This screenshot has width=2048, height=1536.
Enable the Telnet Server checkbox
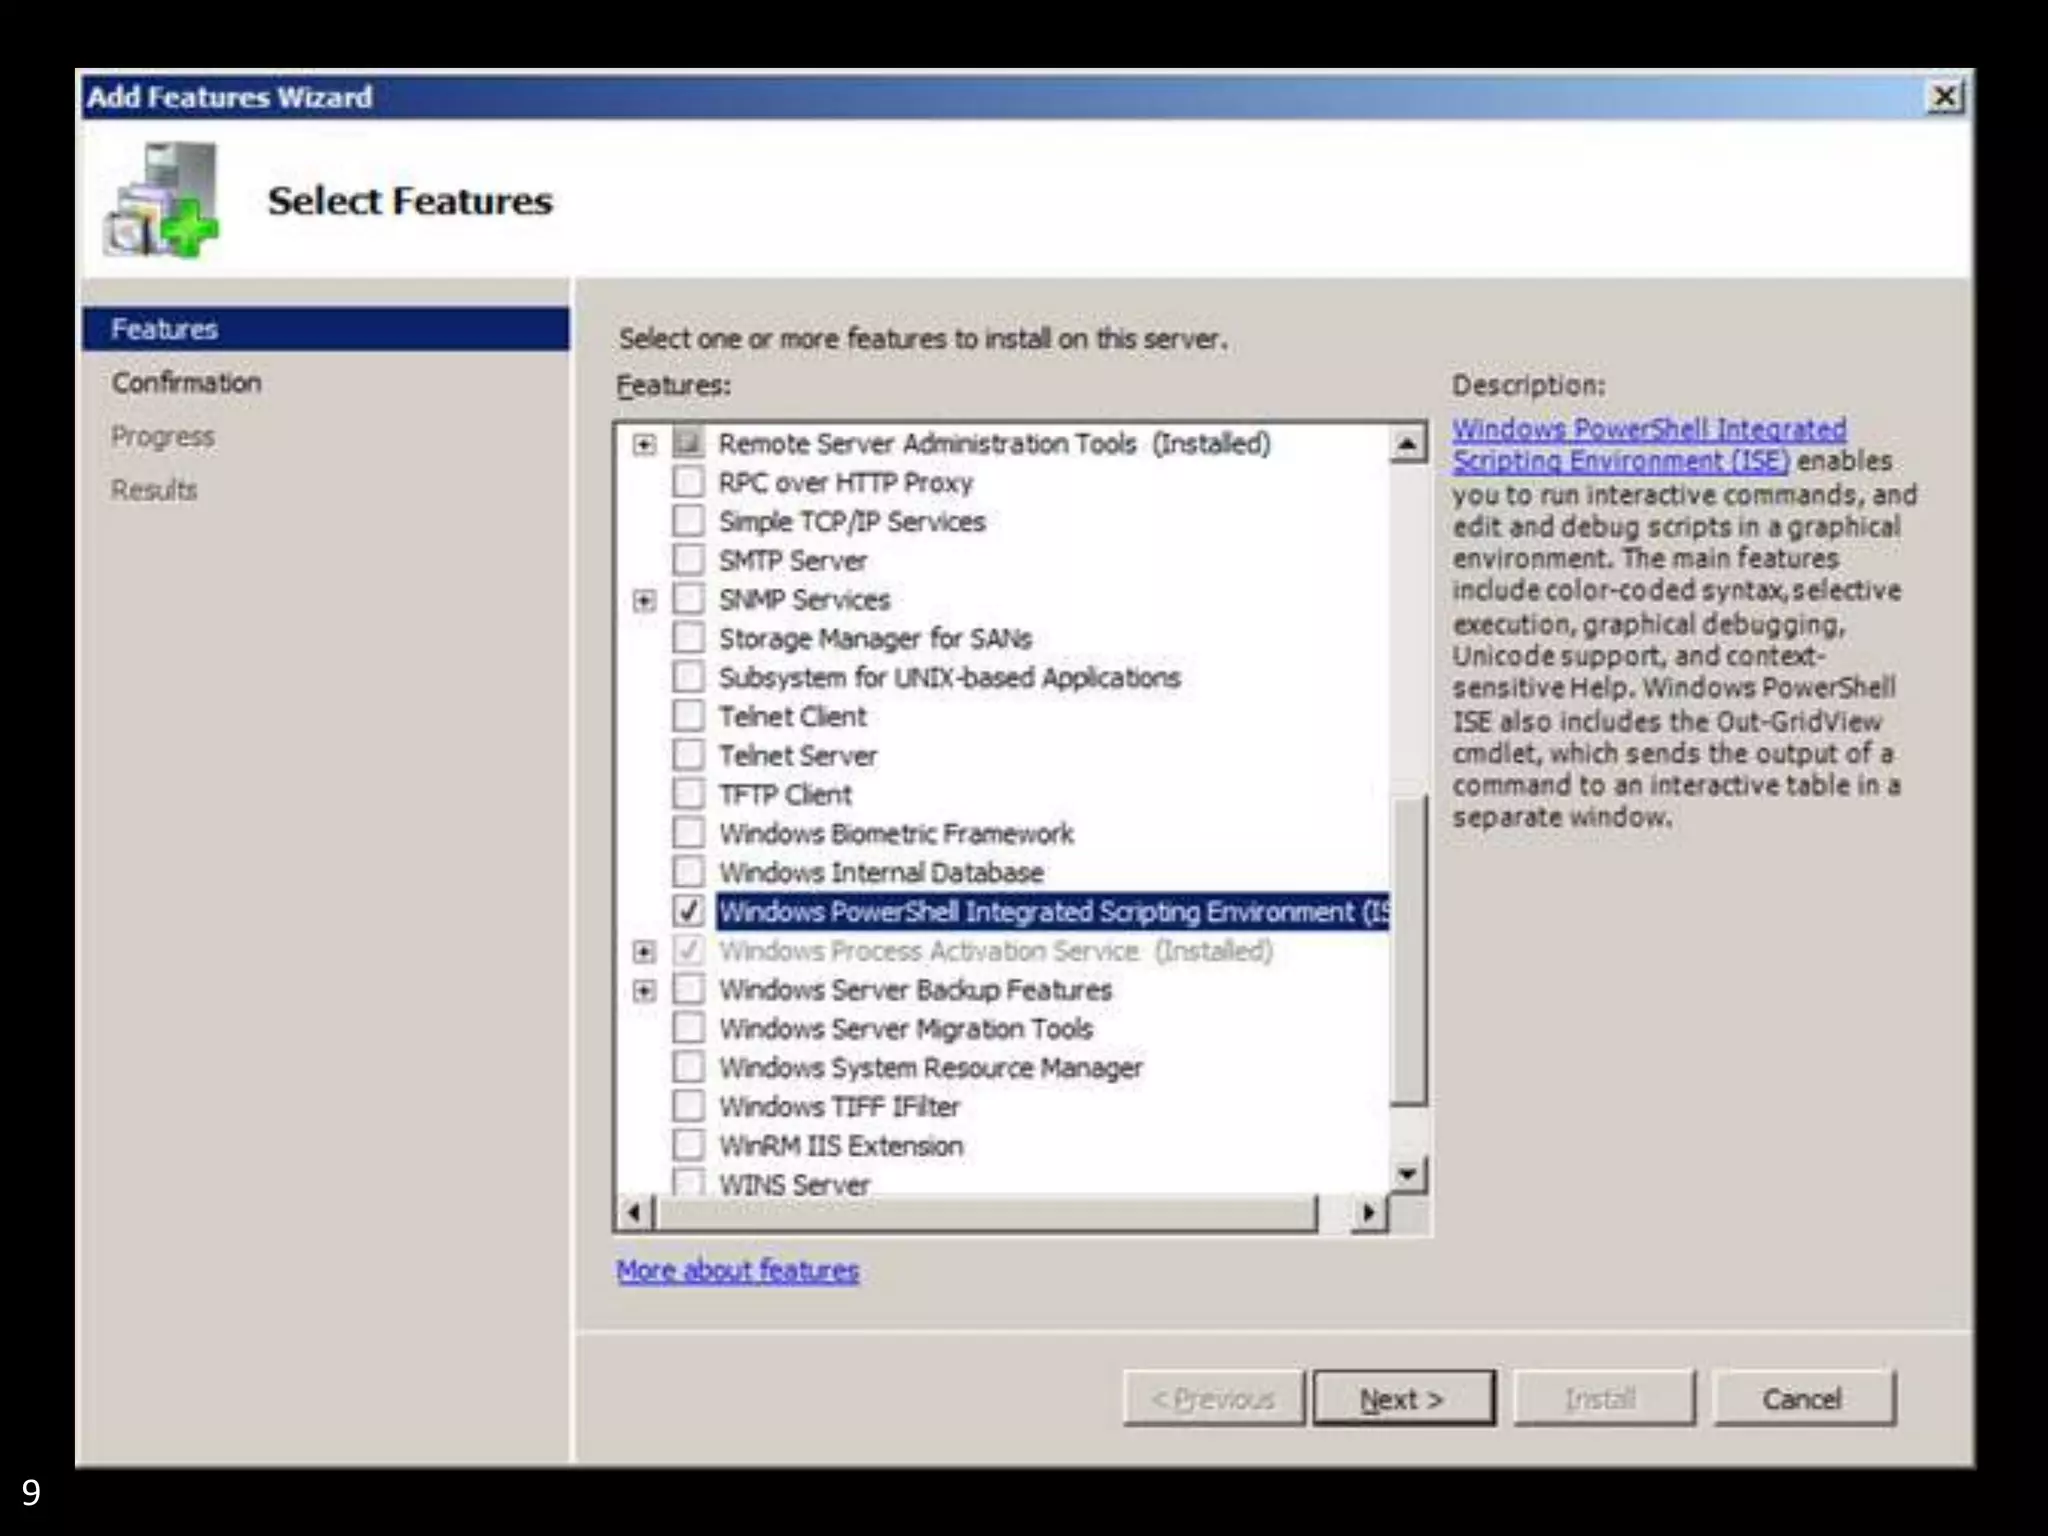point(688,755)
